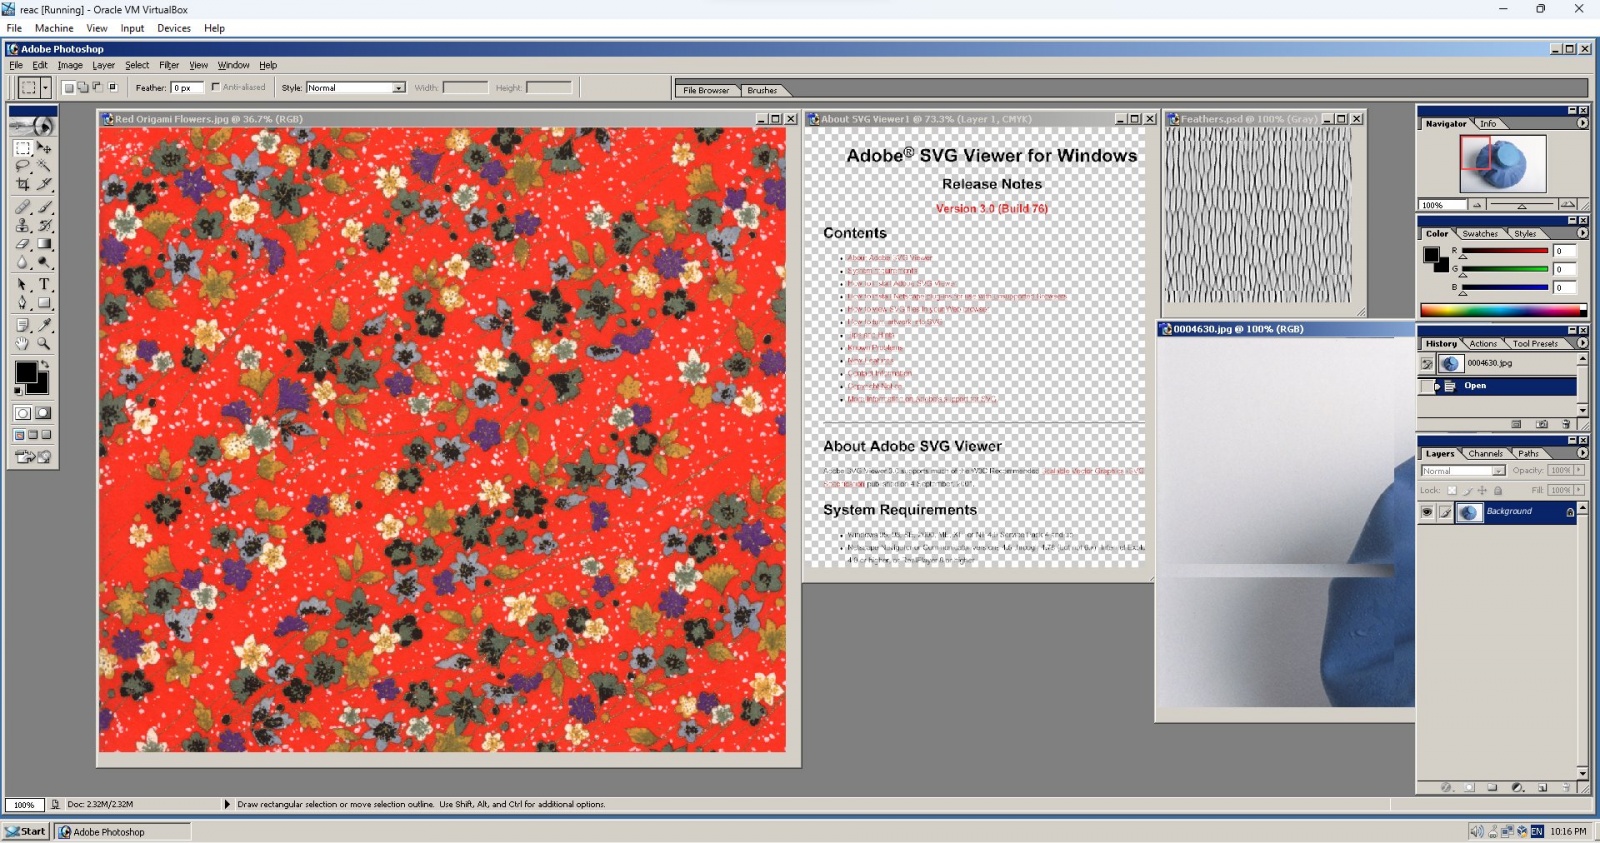Select the Gradient tool
The height and width of the screenshot is (843, 1600).
tap(44, 243)
